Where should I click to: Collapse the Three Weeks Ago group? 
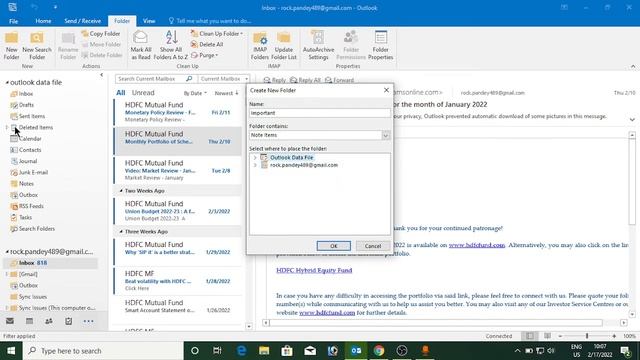click(121, 231)
